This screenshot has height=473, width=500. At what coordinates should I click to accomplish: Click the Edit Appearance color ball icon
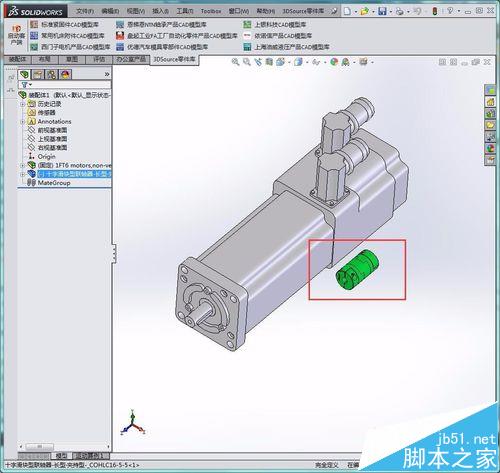(334, 62)
